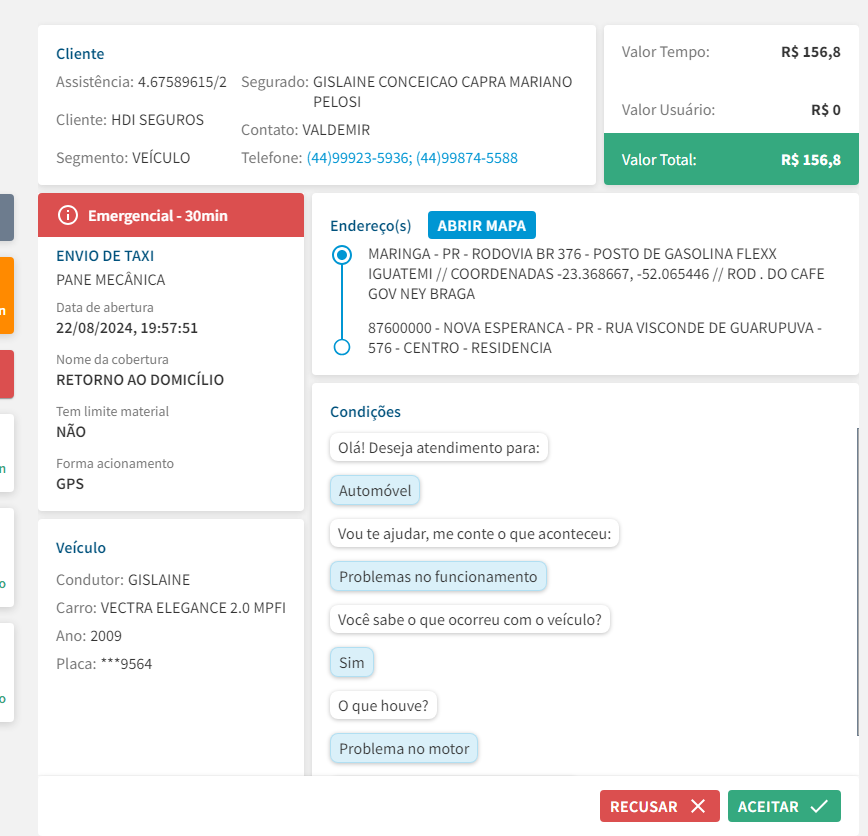Reject the request with RECUSAR

[x=659, y=806]
